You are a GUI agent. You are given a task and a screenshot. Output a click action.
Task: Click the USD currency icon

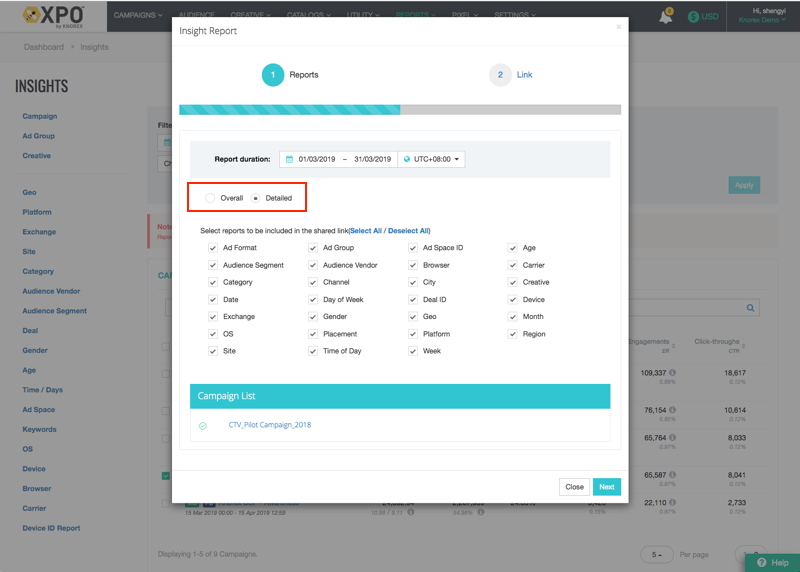click(693, 17)
